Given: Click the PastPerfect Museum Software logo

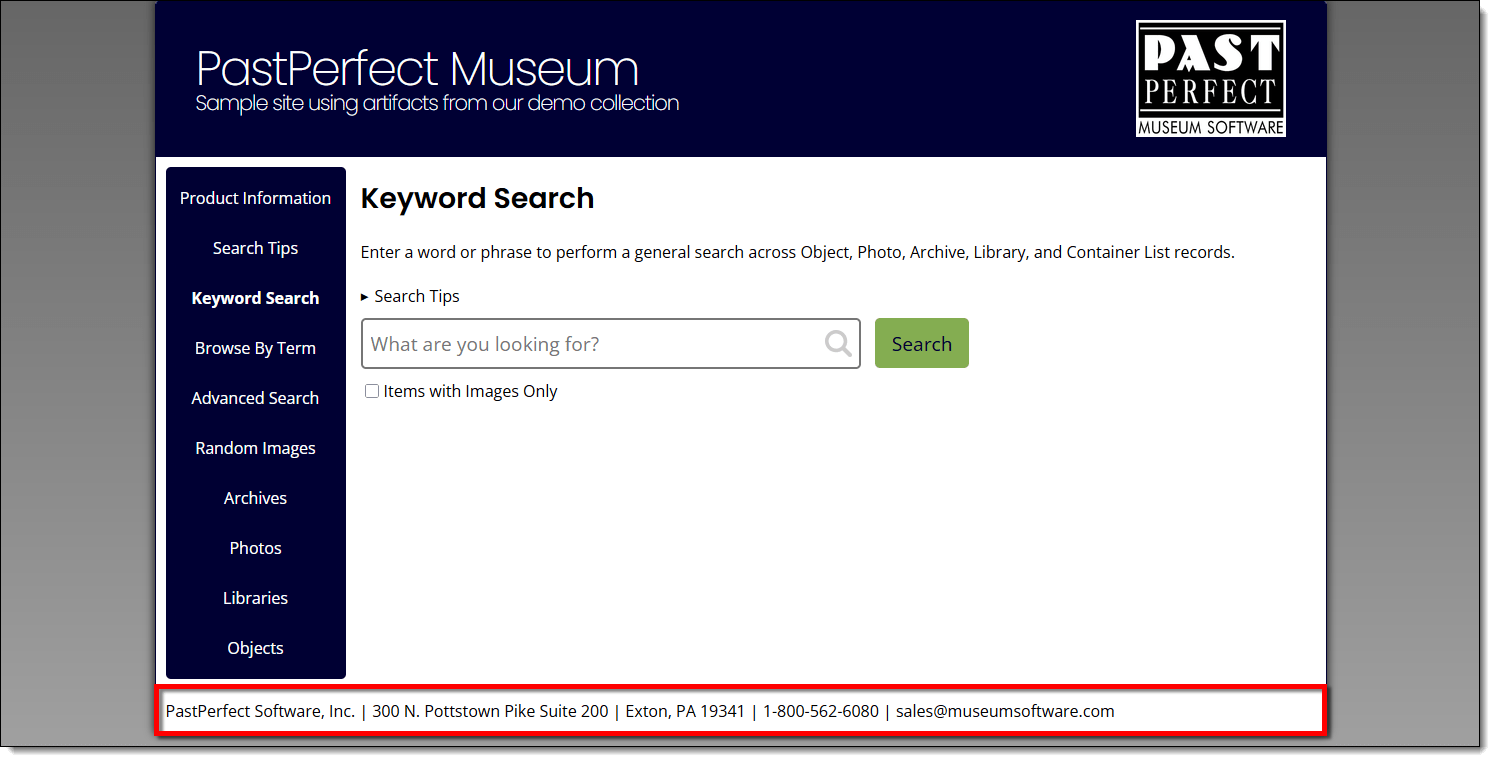Looking at the screenshot, I should click(1210, 79).
